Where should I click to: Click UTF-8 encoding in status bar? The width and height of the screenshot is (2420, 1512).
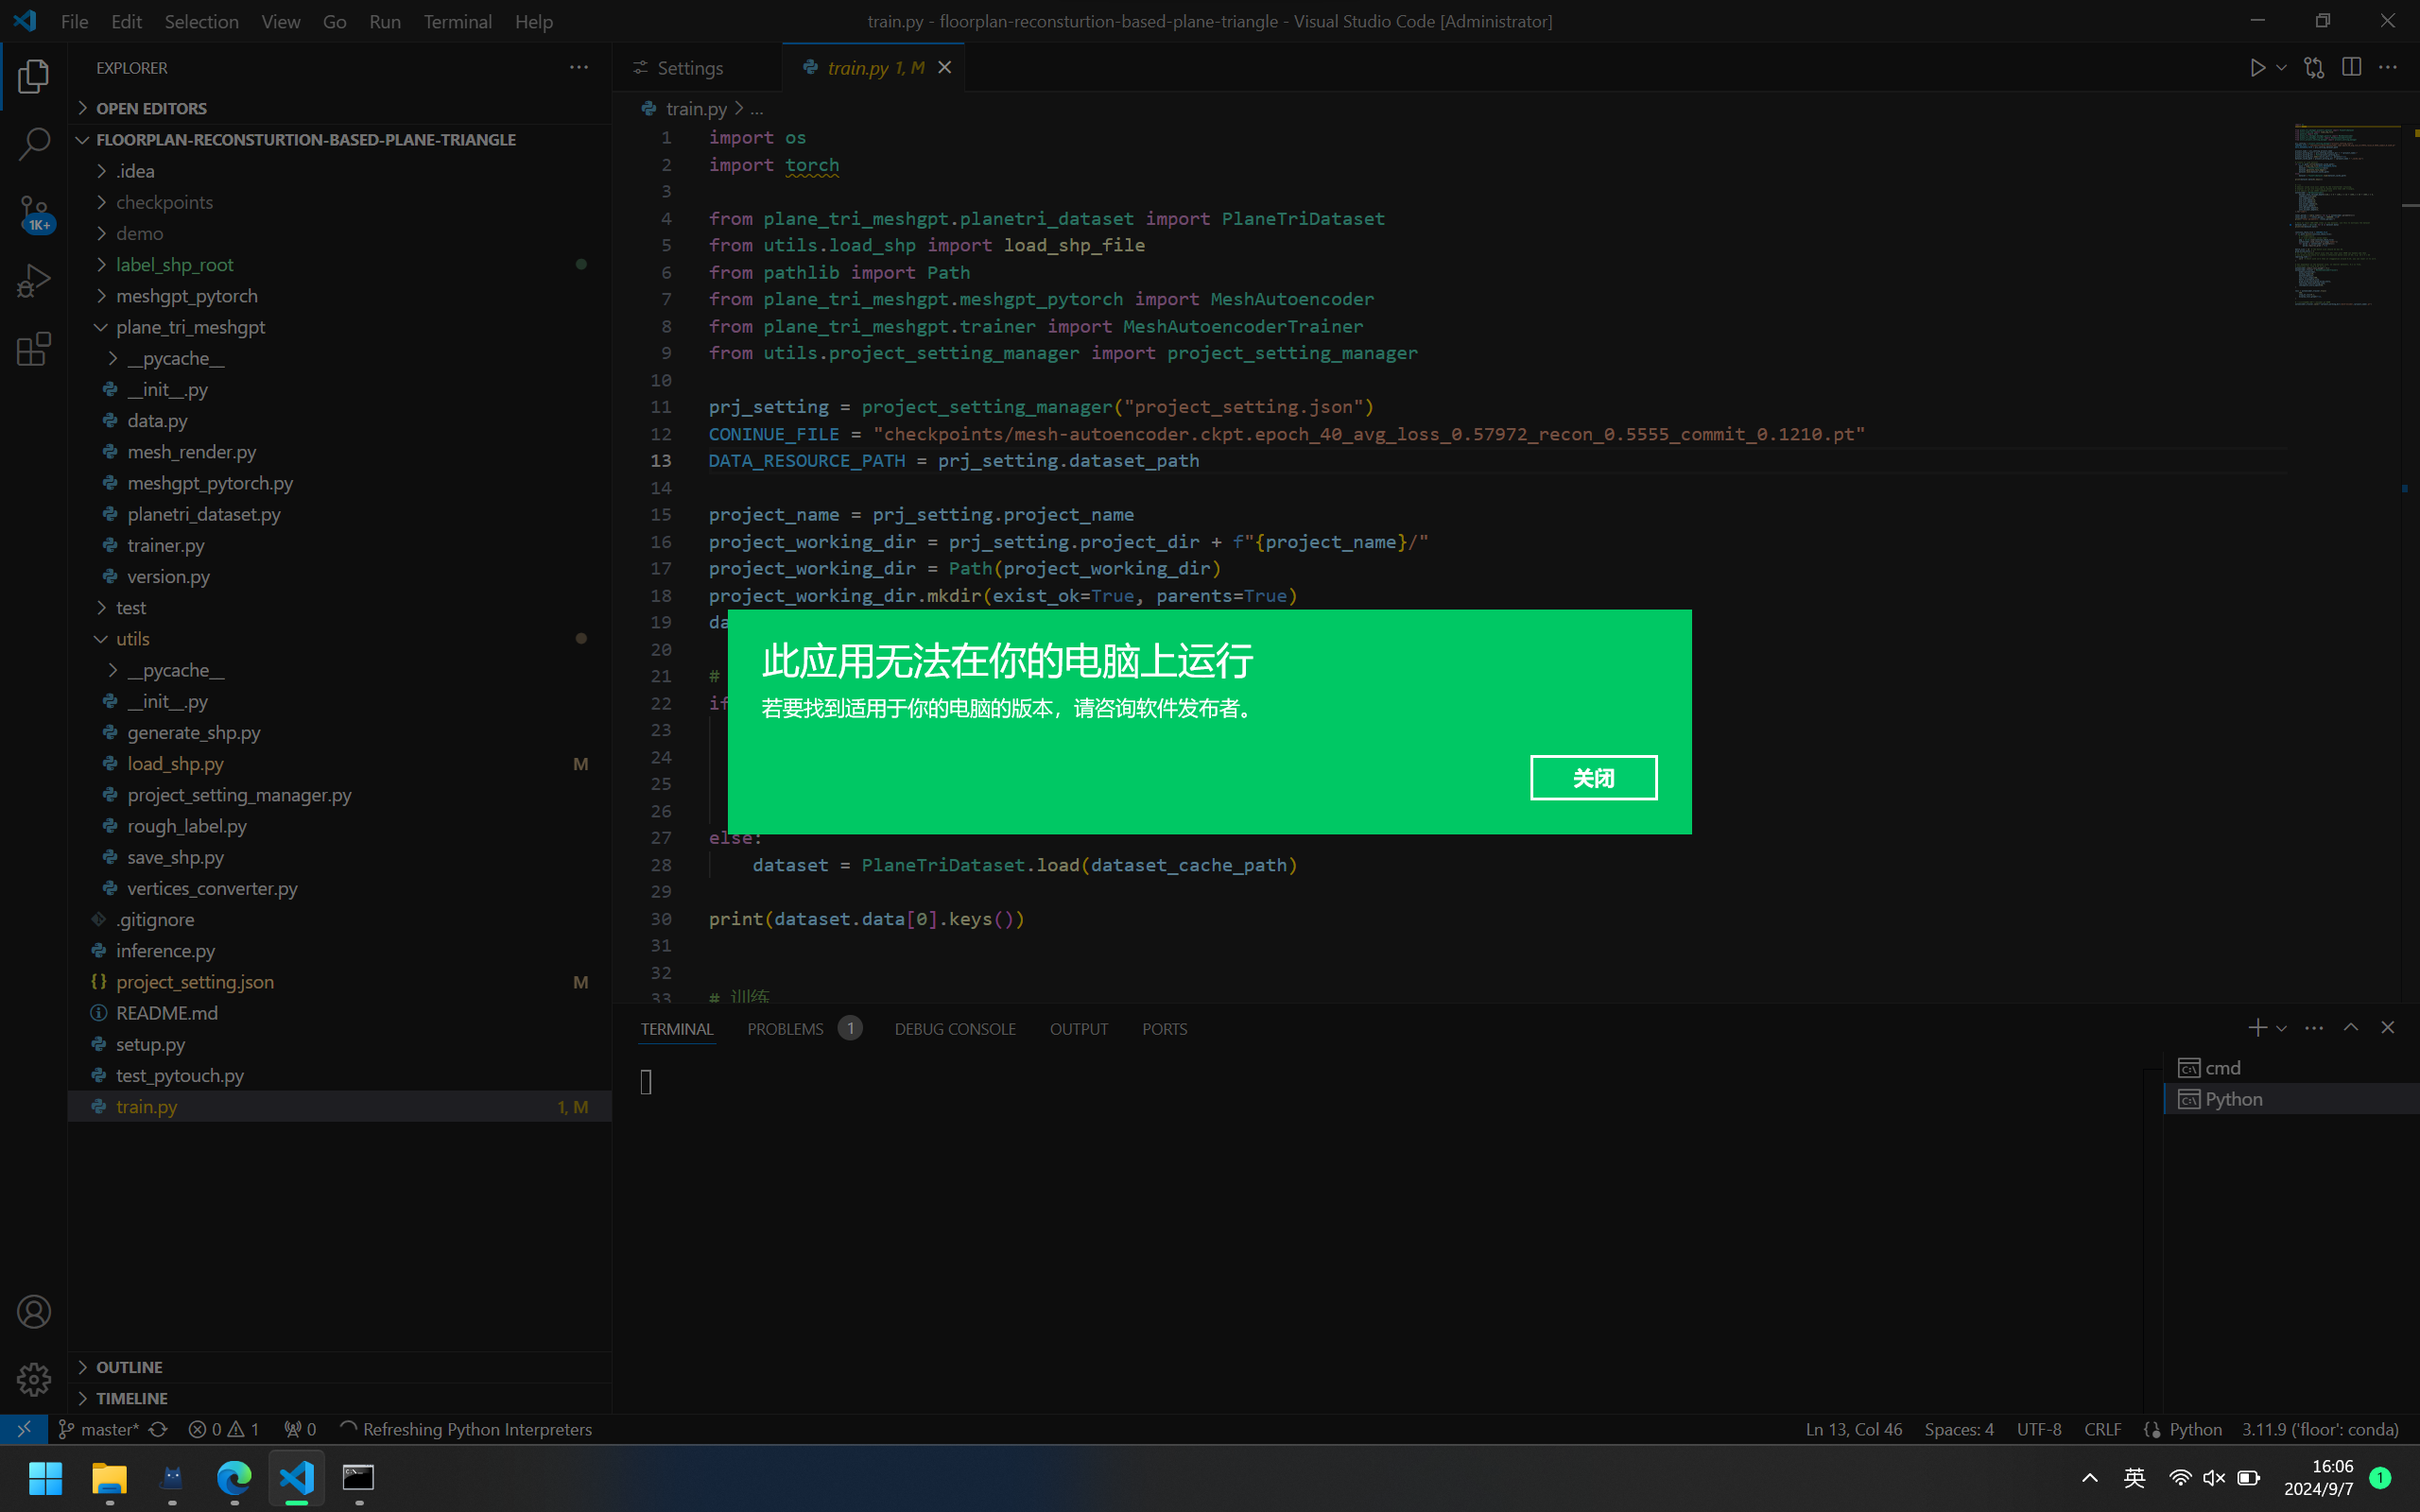coord(2038,1429)
